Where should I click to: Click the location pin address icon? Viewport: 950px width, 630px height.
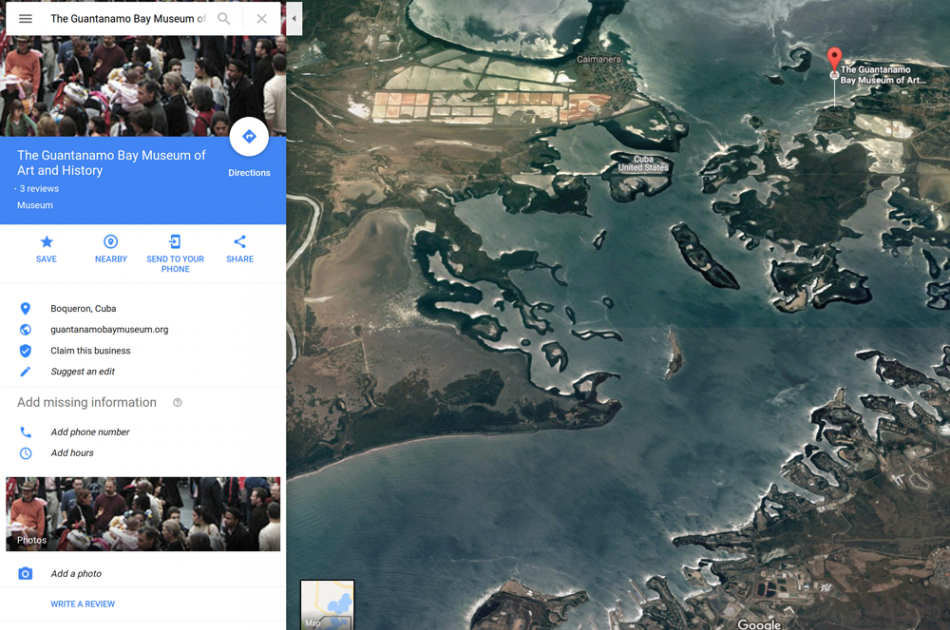click(x=25, y=308)
